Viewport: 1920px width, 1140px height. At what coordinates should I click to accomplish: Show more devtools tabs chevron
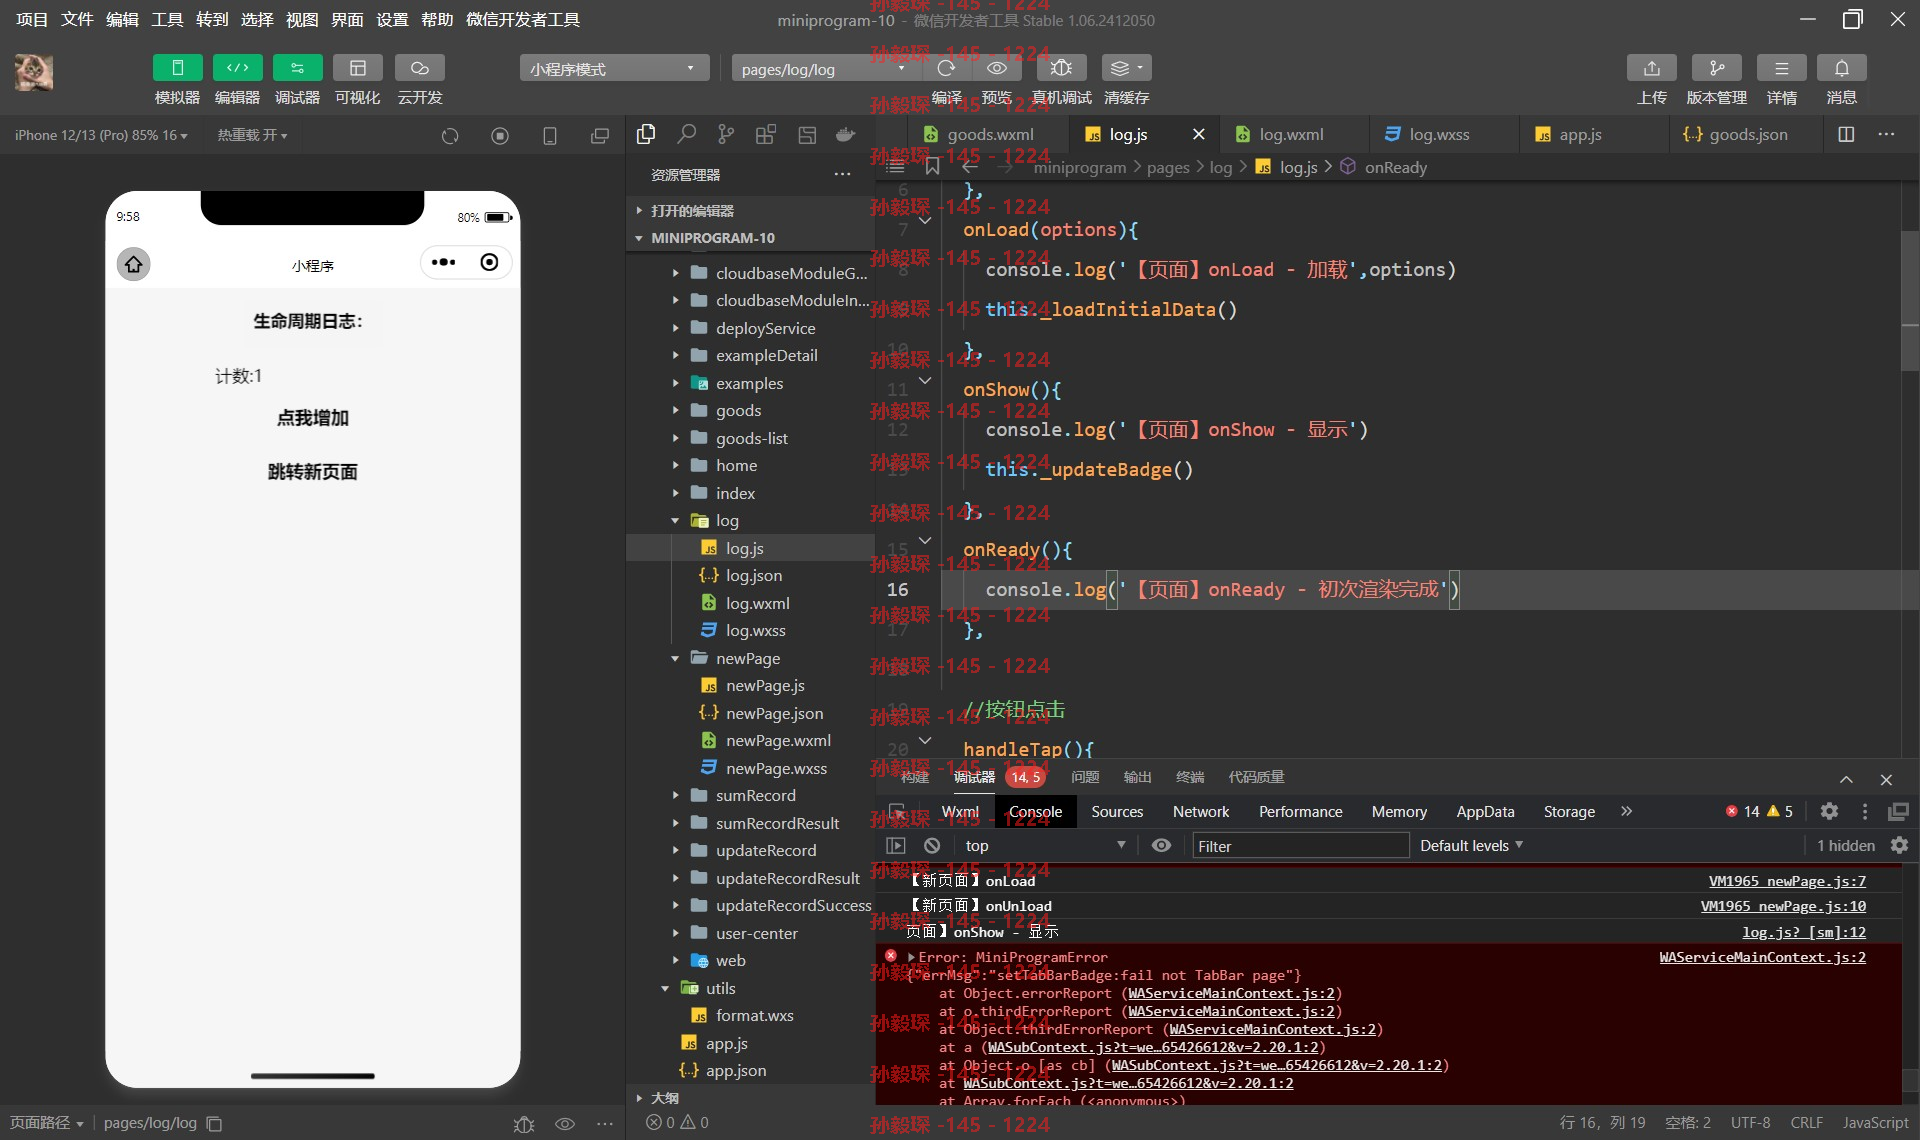(1626, 811)
